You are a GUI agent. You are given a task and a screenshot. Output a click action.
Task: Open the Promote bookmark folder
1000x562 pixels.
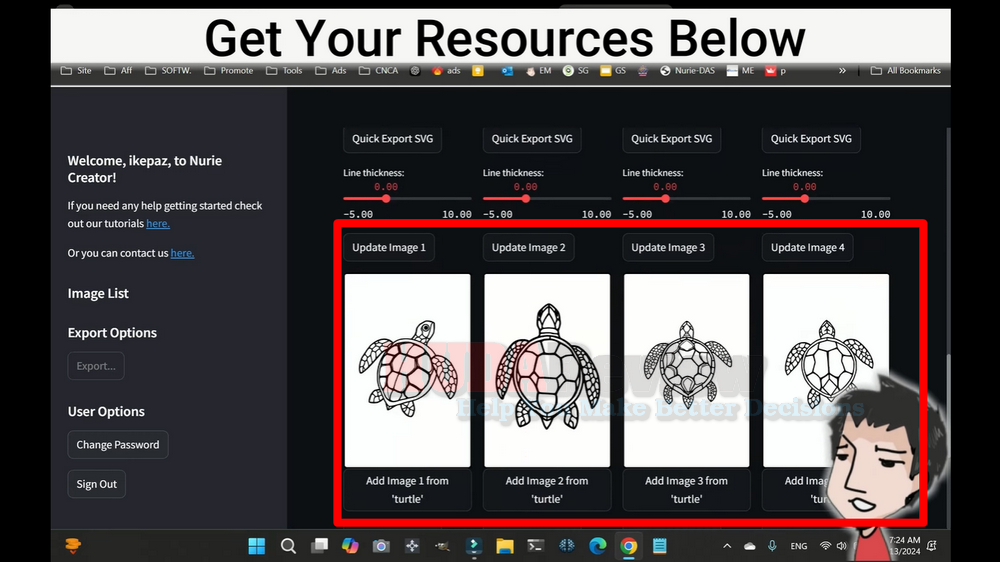coord(228,71)
